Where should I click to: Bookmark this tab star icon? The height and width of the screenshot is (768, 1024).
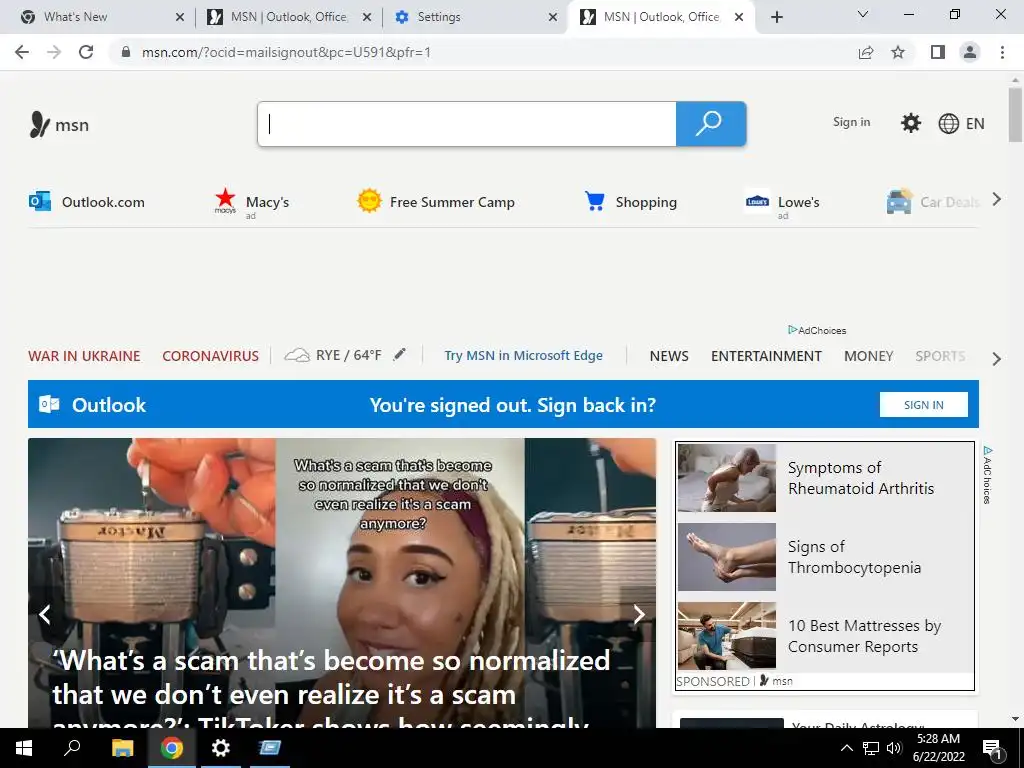click(898, 52)
